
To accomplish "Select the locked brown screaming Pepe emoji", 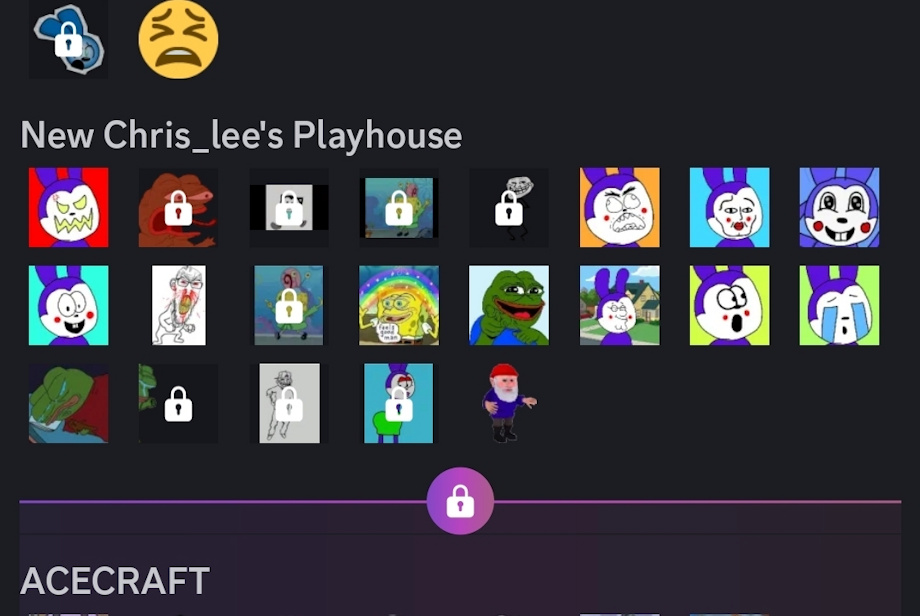I will tap(178, 208).
